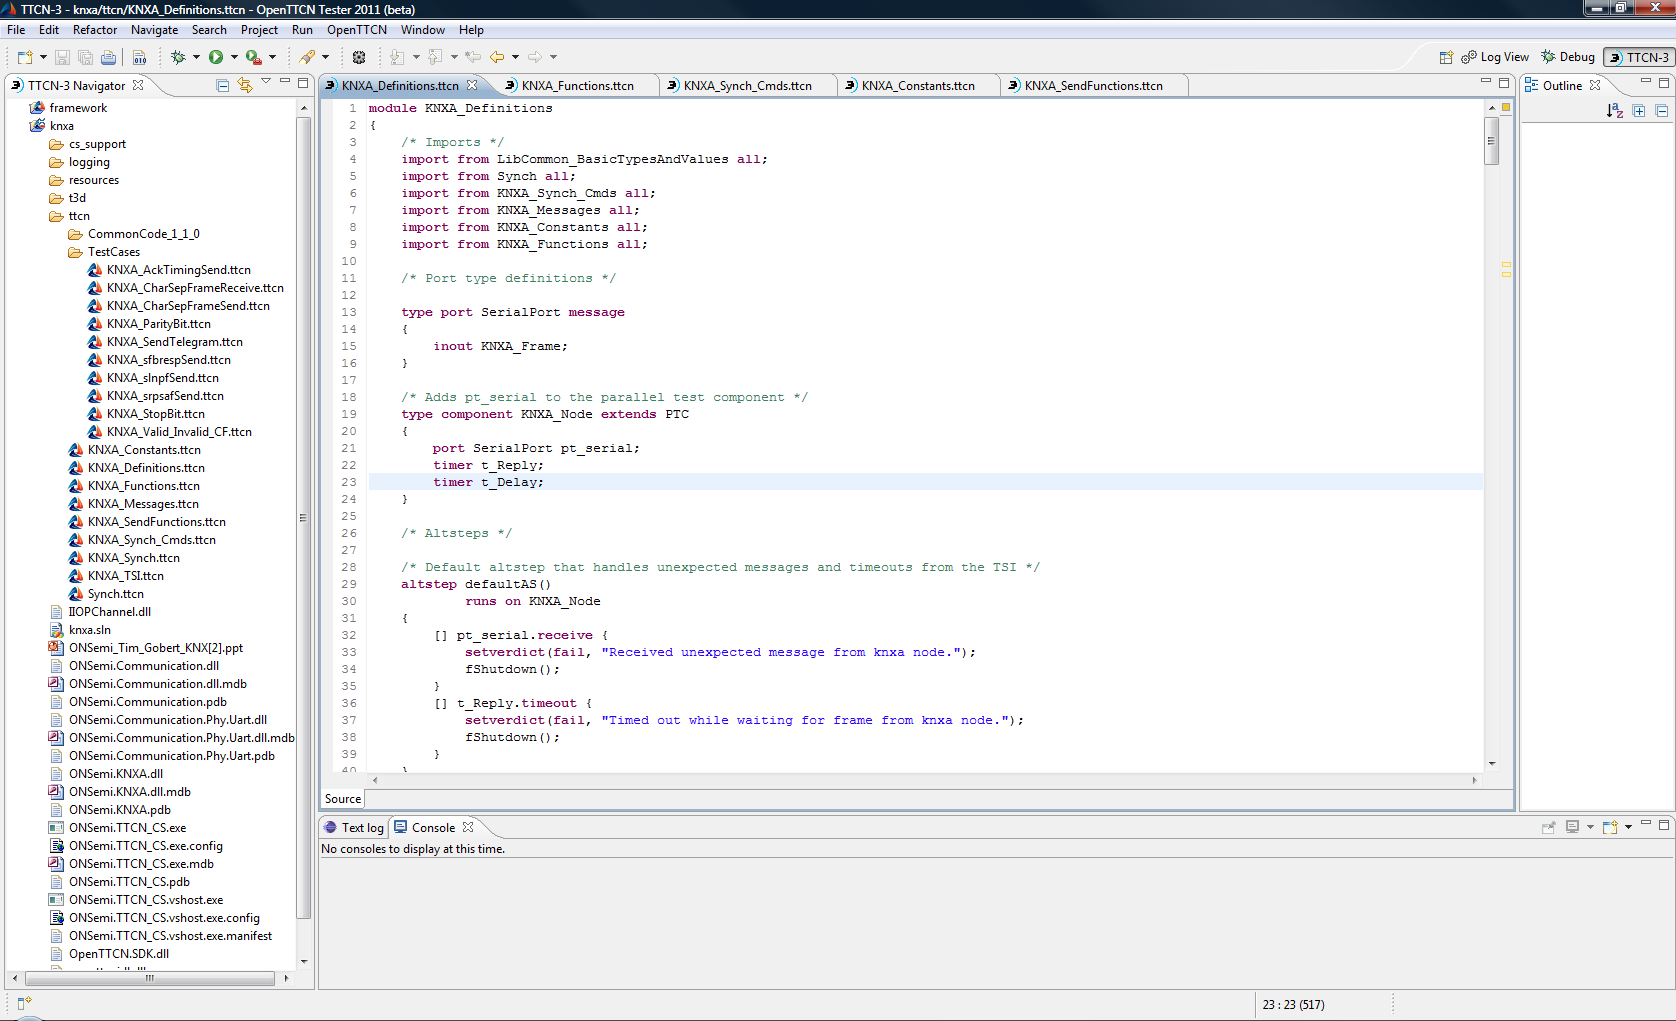
Task: Open Search dropdown arrow
Action: [325, 57]
